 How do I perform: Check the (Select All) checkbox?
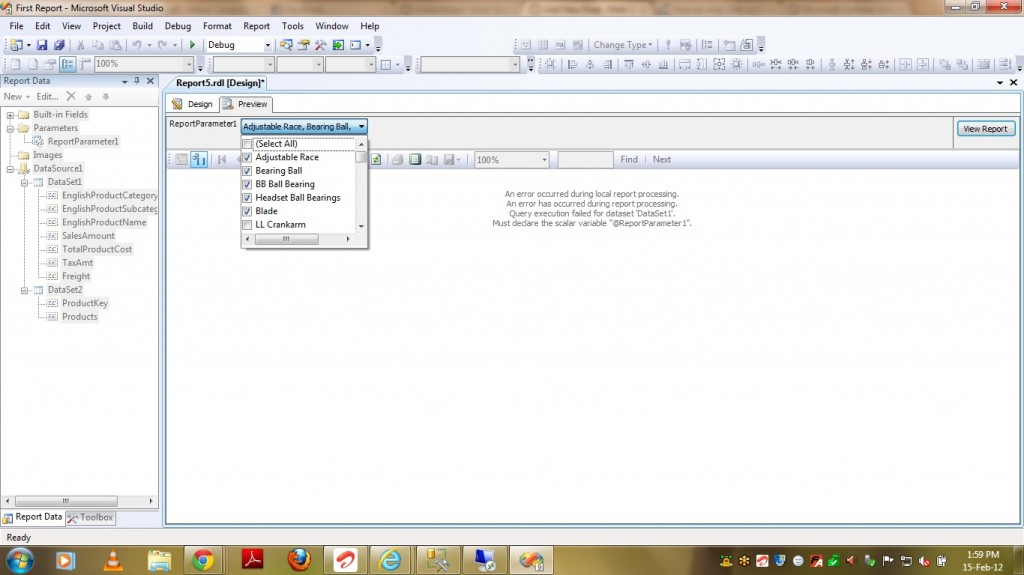(247, 144)
